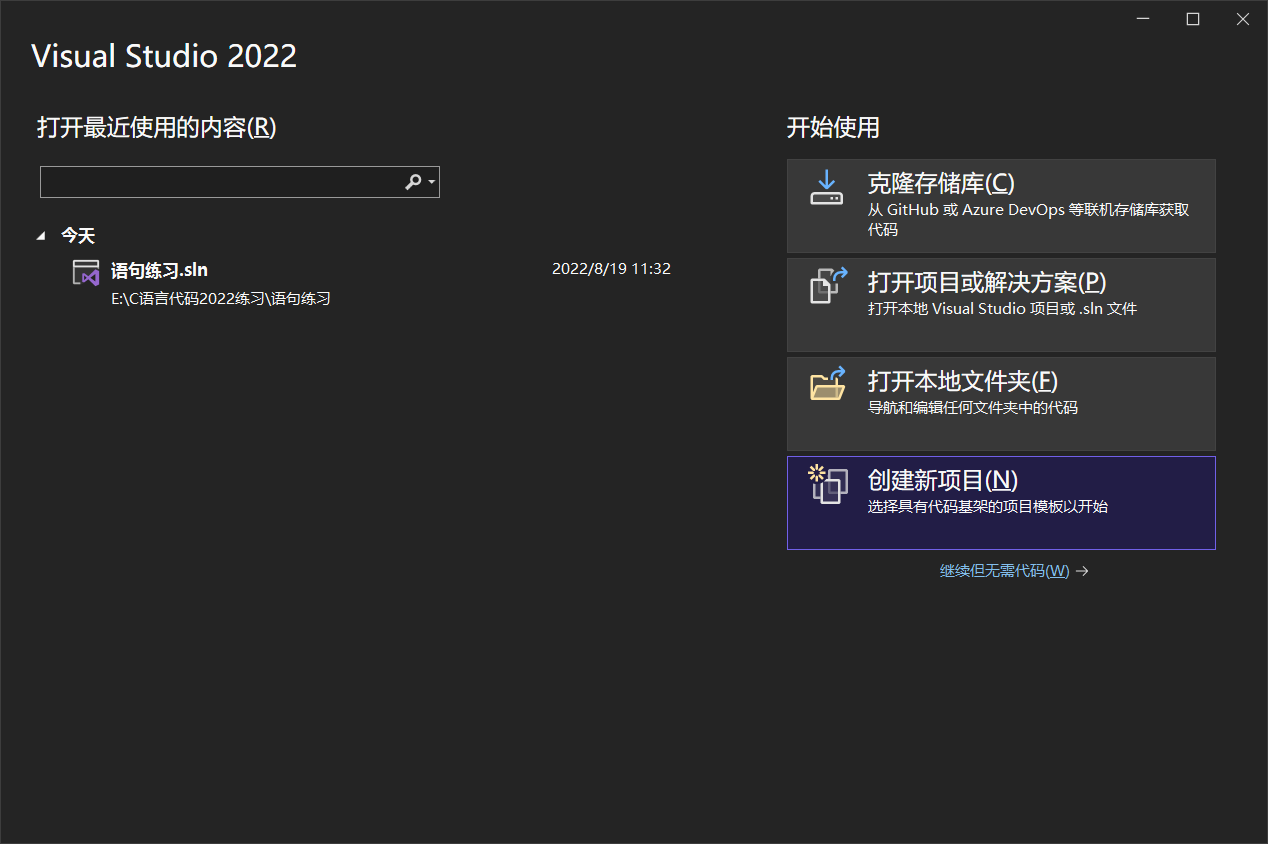This screenshot has height=844, width=1268.
Task: Click the path E:\C语言代码2022练习\语句练习
Action: [221, 298]
